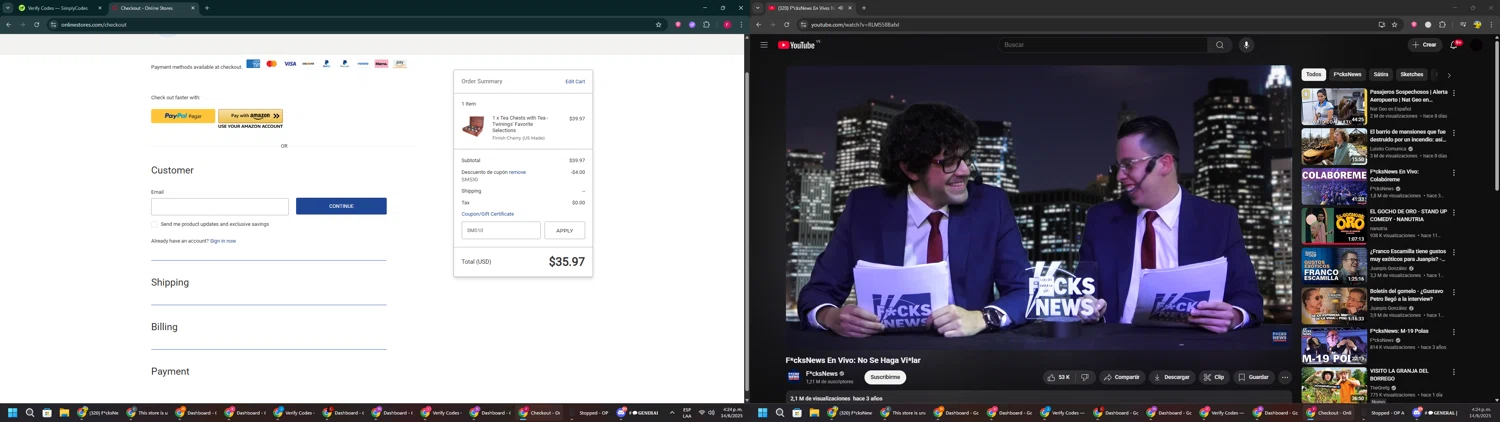Open options for El Gocho de Oro video
Image resolution: width=1500 pixels, height=422 pixels.
click(1454, 213)
